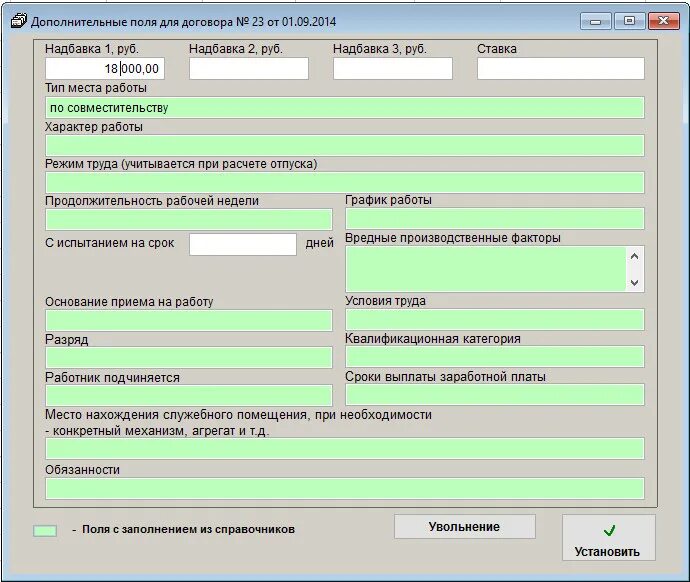Open the Квалификационная категория field
The height and width of the screenshot is (582, 690).
495,357
